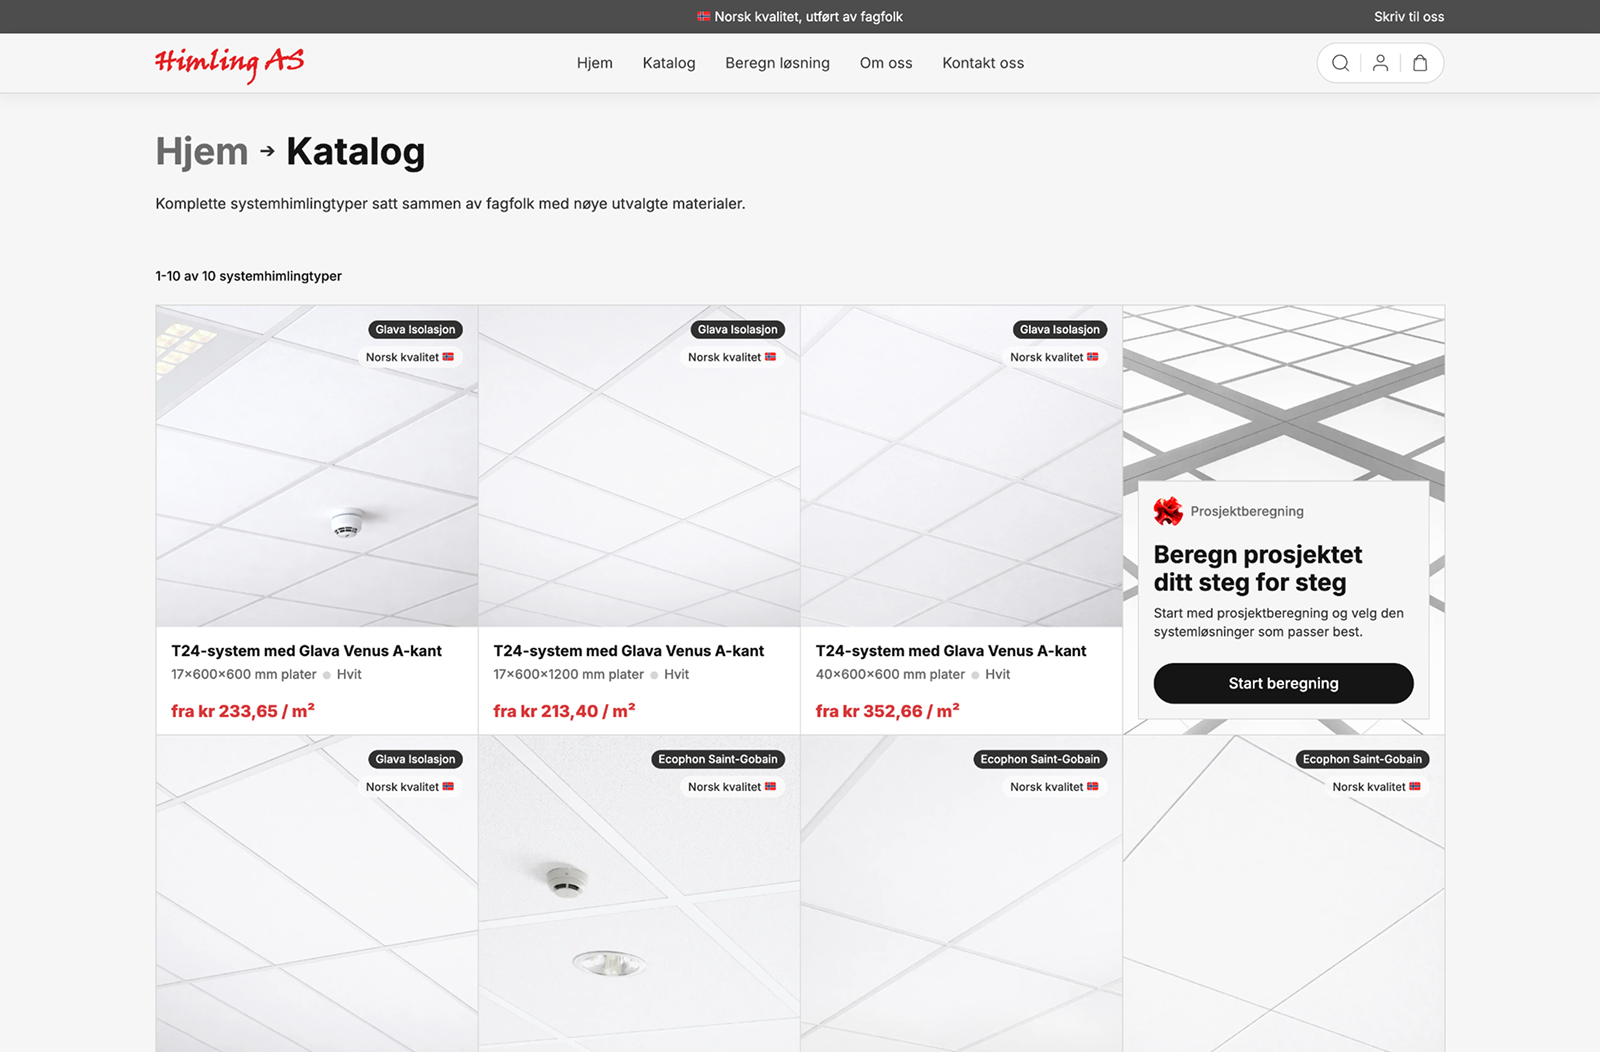Click the Himling AS logo

pos(229,63)
